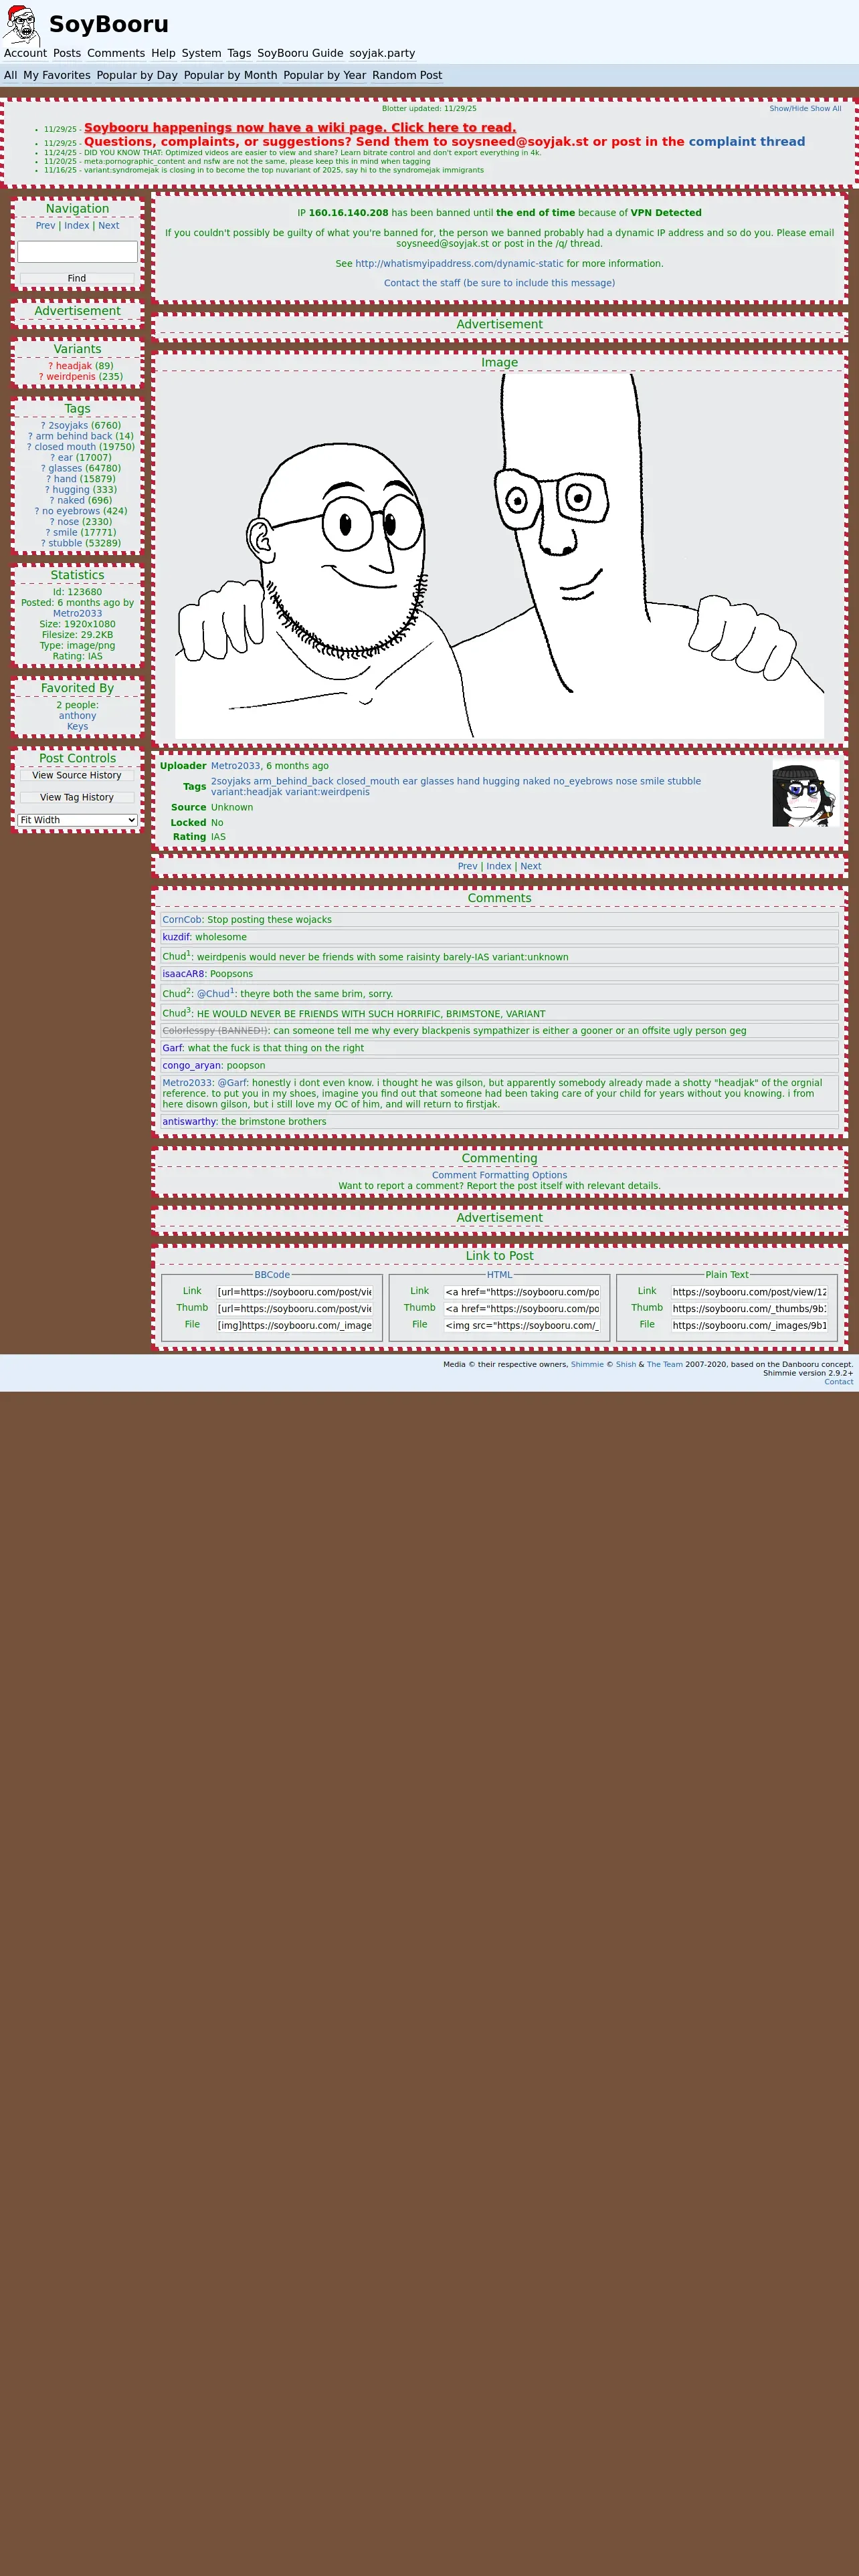Select the All submenu item
The height and width of the screenshot is (2576, 859).
tap(10, 75)
